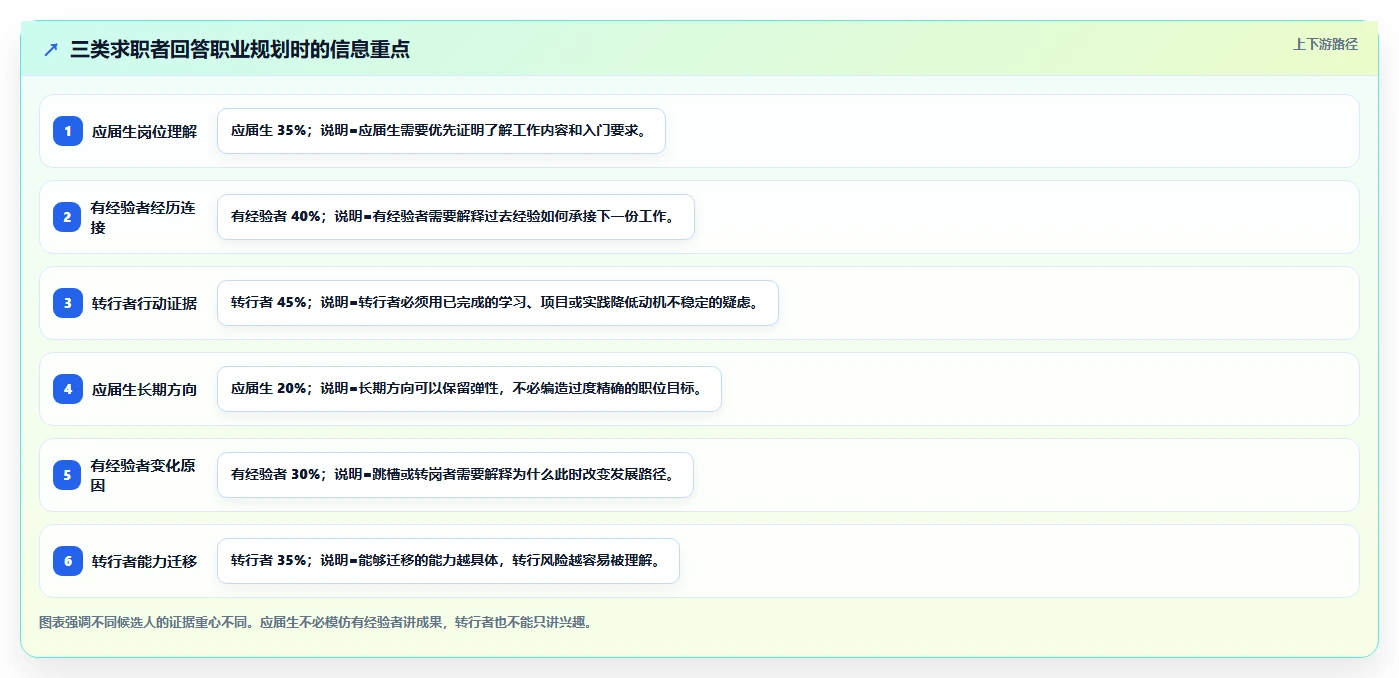Click the title 三类求职者回答职业规划时的信息重点
This screenshot has height=678, width=1399.
tap(240, 49)
